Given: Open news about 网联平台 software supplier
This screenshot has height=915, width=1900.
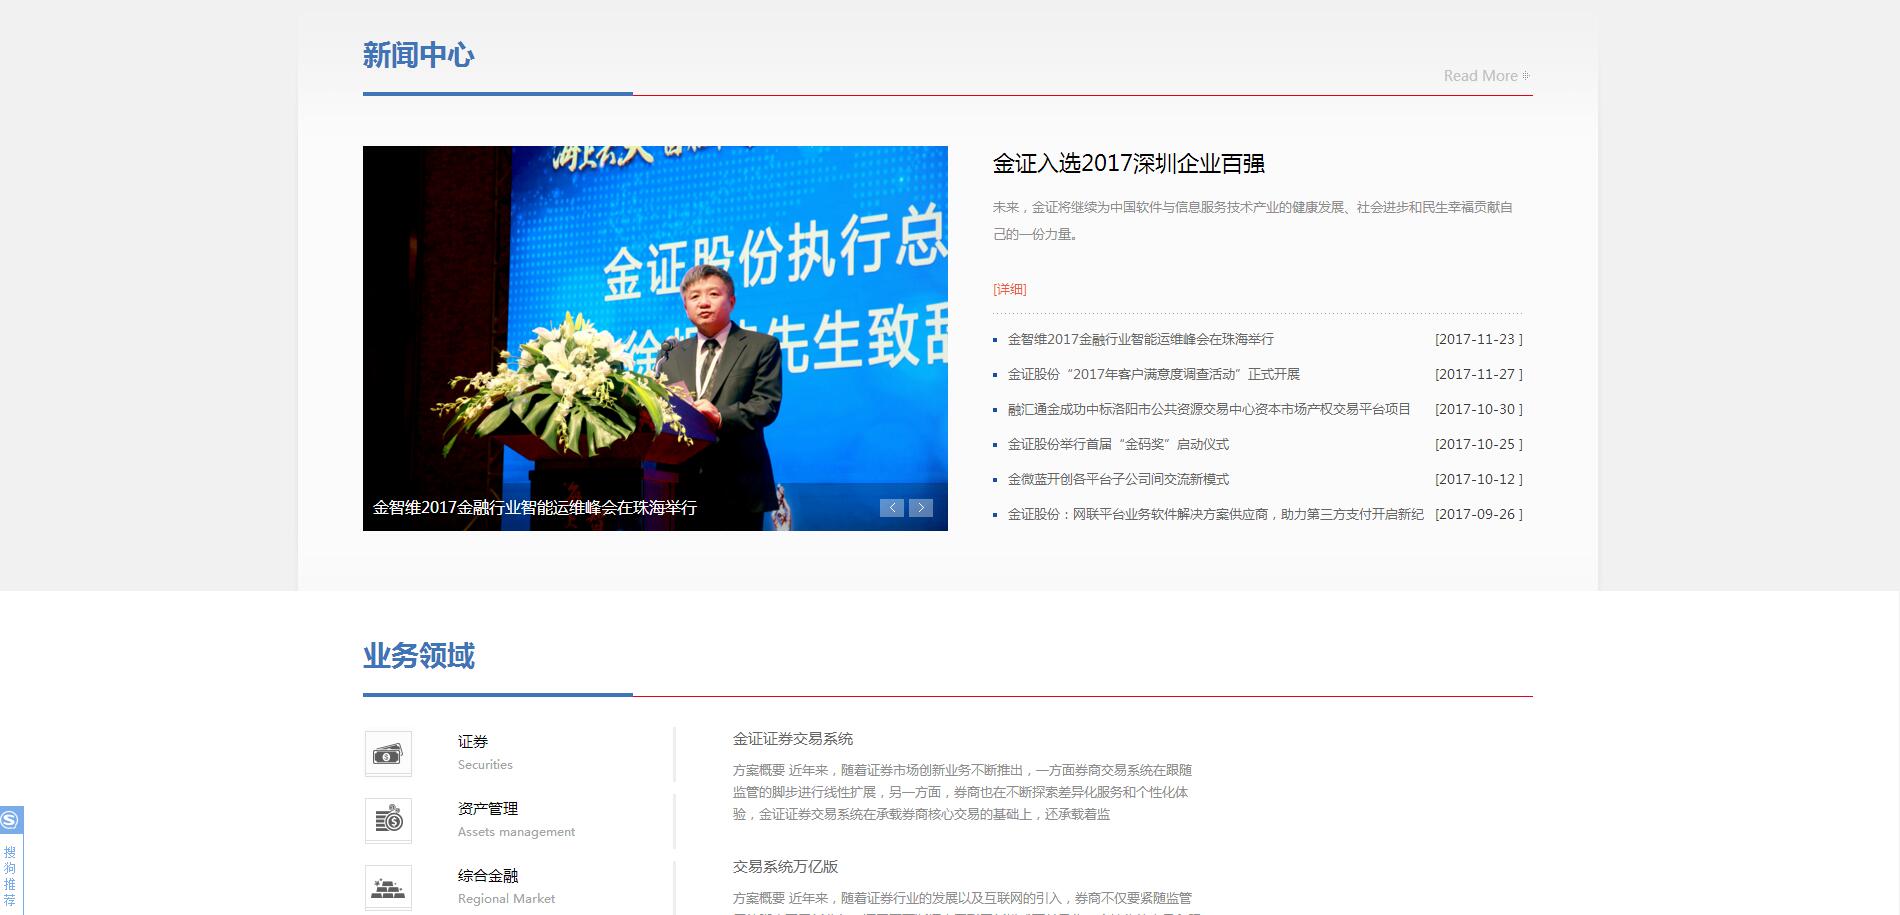Looking at the screenshot, I should tap(1215, 515).
